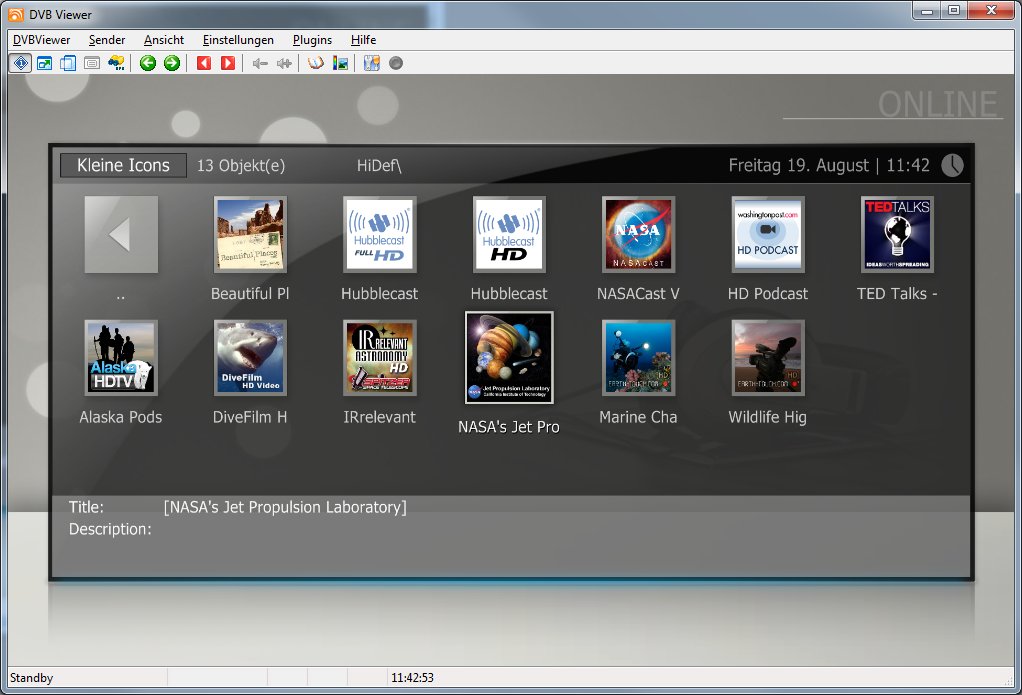Click the "Description:" label
This screenshot has height=695, width=1022.
[110, 529]
